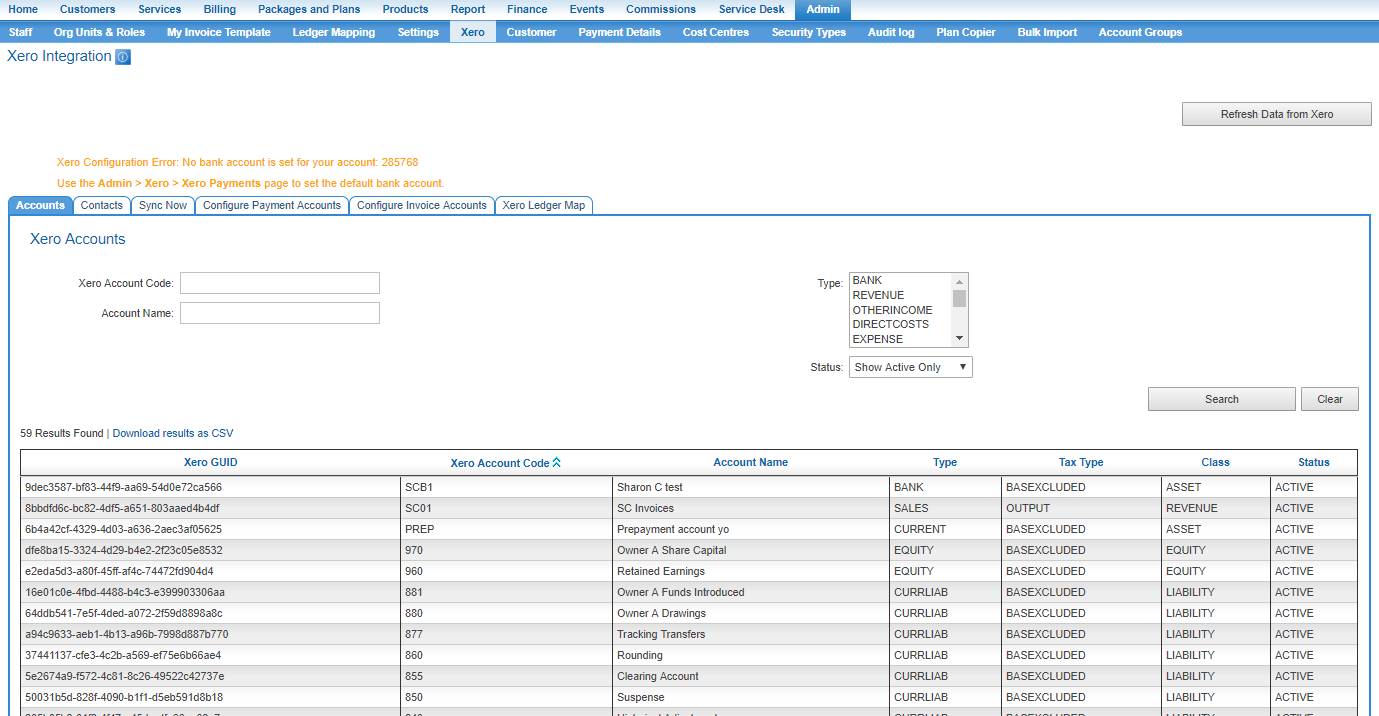The width and height of the screenshot is (1379, 716).
Task: Open the Sync Now tab
Action: pyautogui.click(x=162, y=205)
